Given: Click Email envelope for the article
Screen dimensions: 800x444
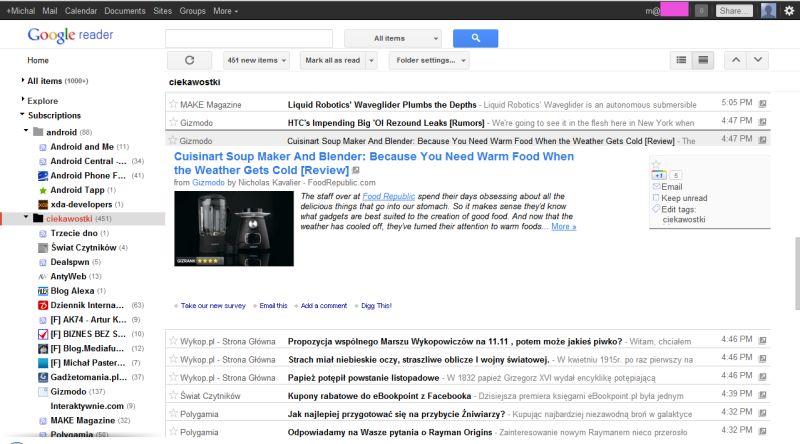Looking at the screenshot, I should point(656,186).
